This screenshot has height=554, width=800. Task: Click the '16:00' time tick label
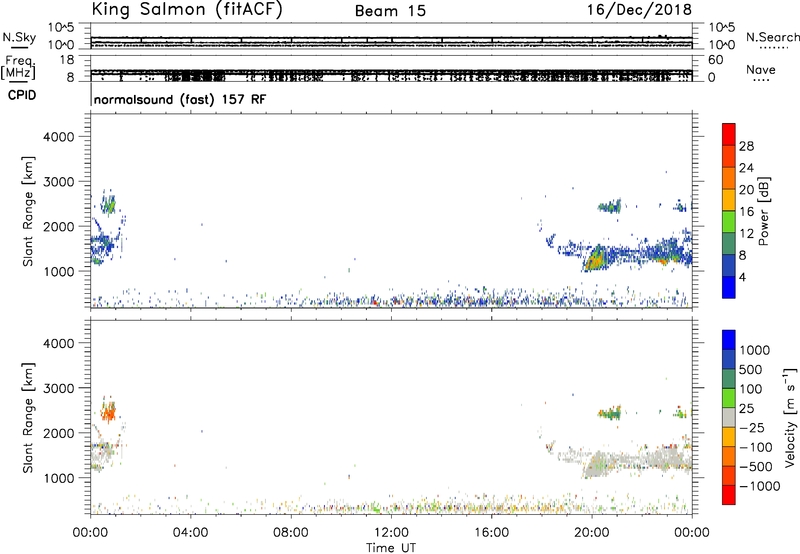coord(491,533)
